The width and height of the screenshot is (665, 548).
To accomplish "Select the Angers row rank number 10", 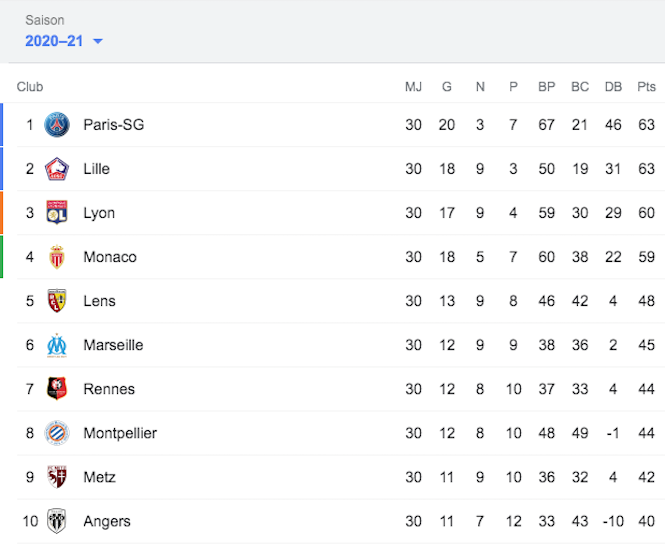I will pos(30,521).
